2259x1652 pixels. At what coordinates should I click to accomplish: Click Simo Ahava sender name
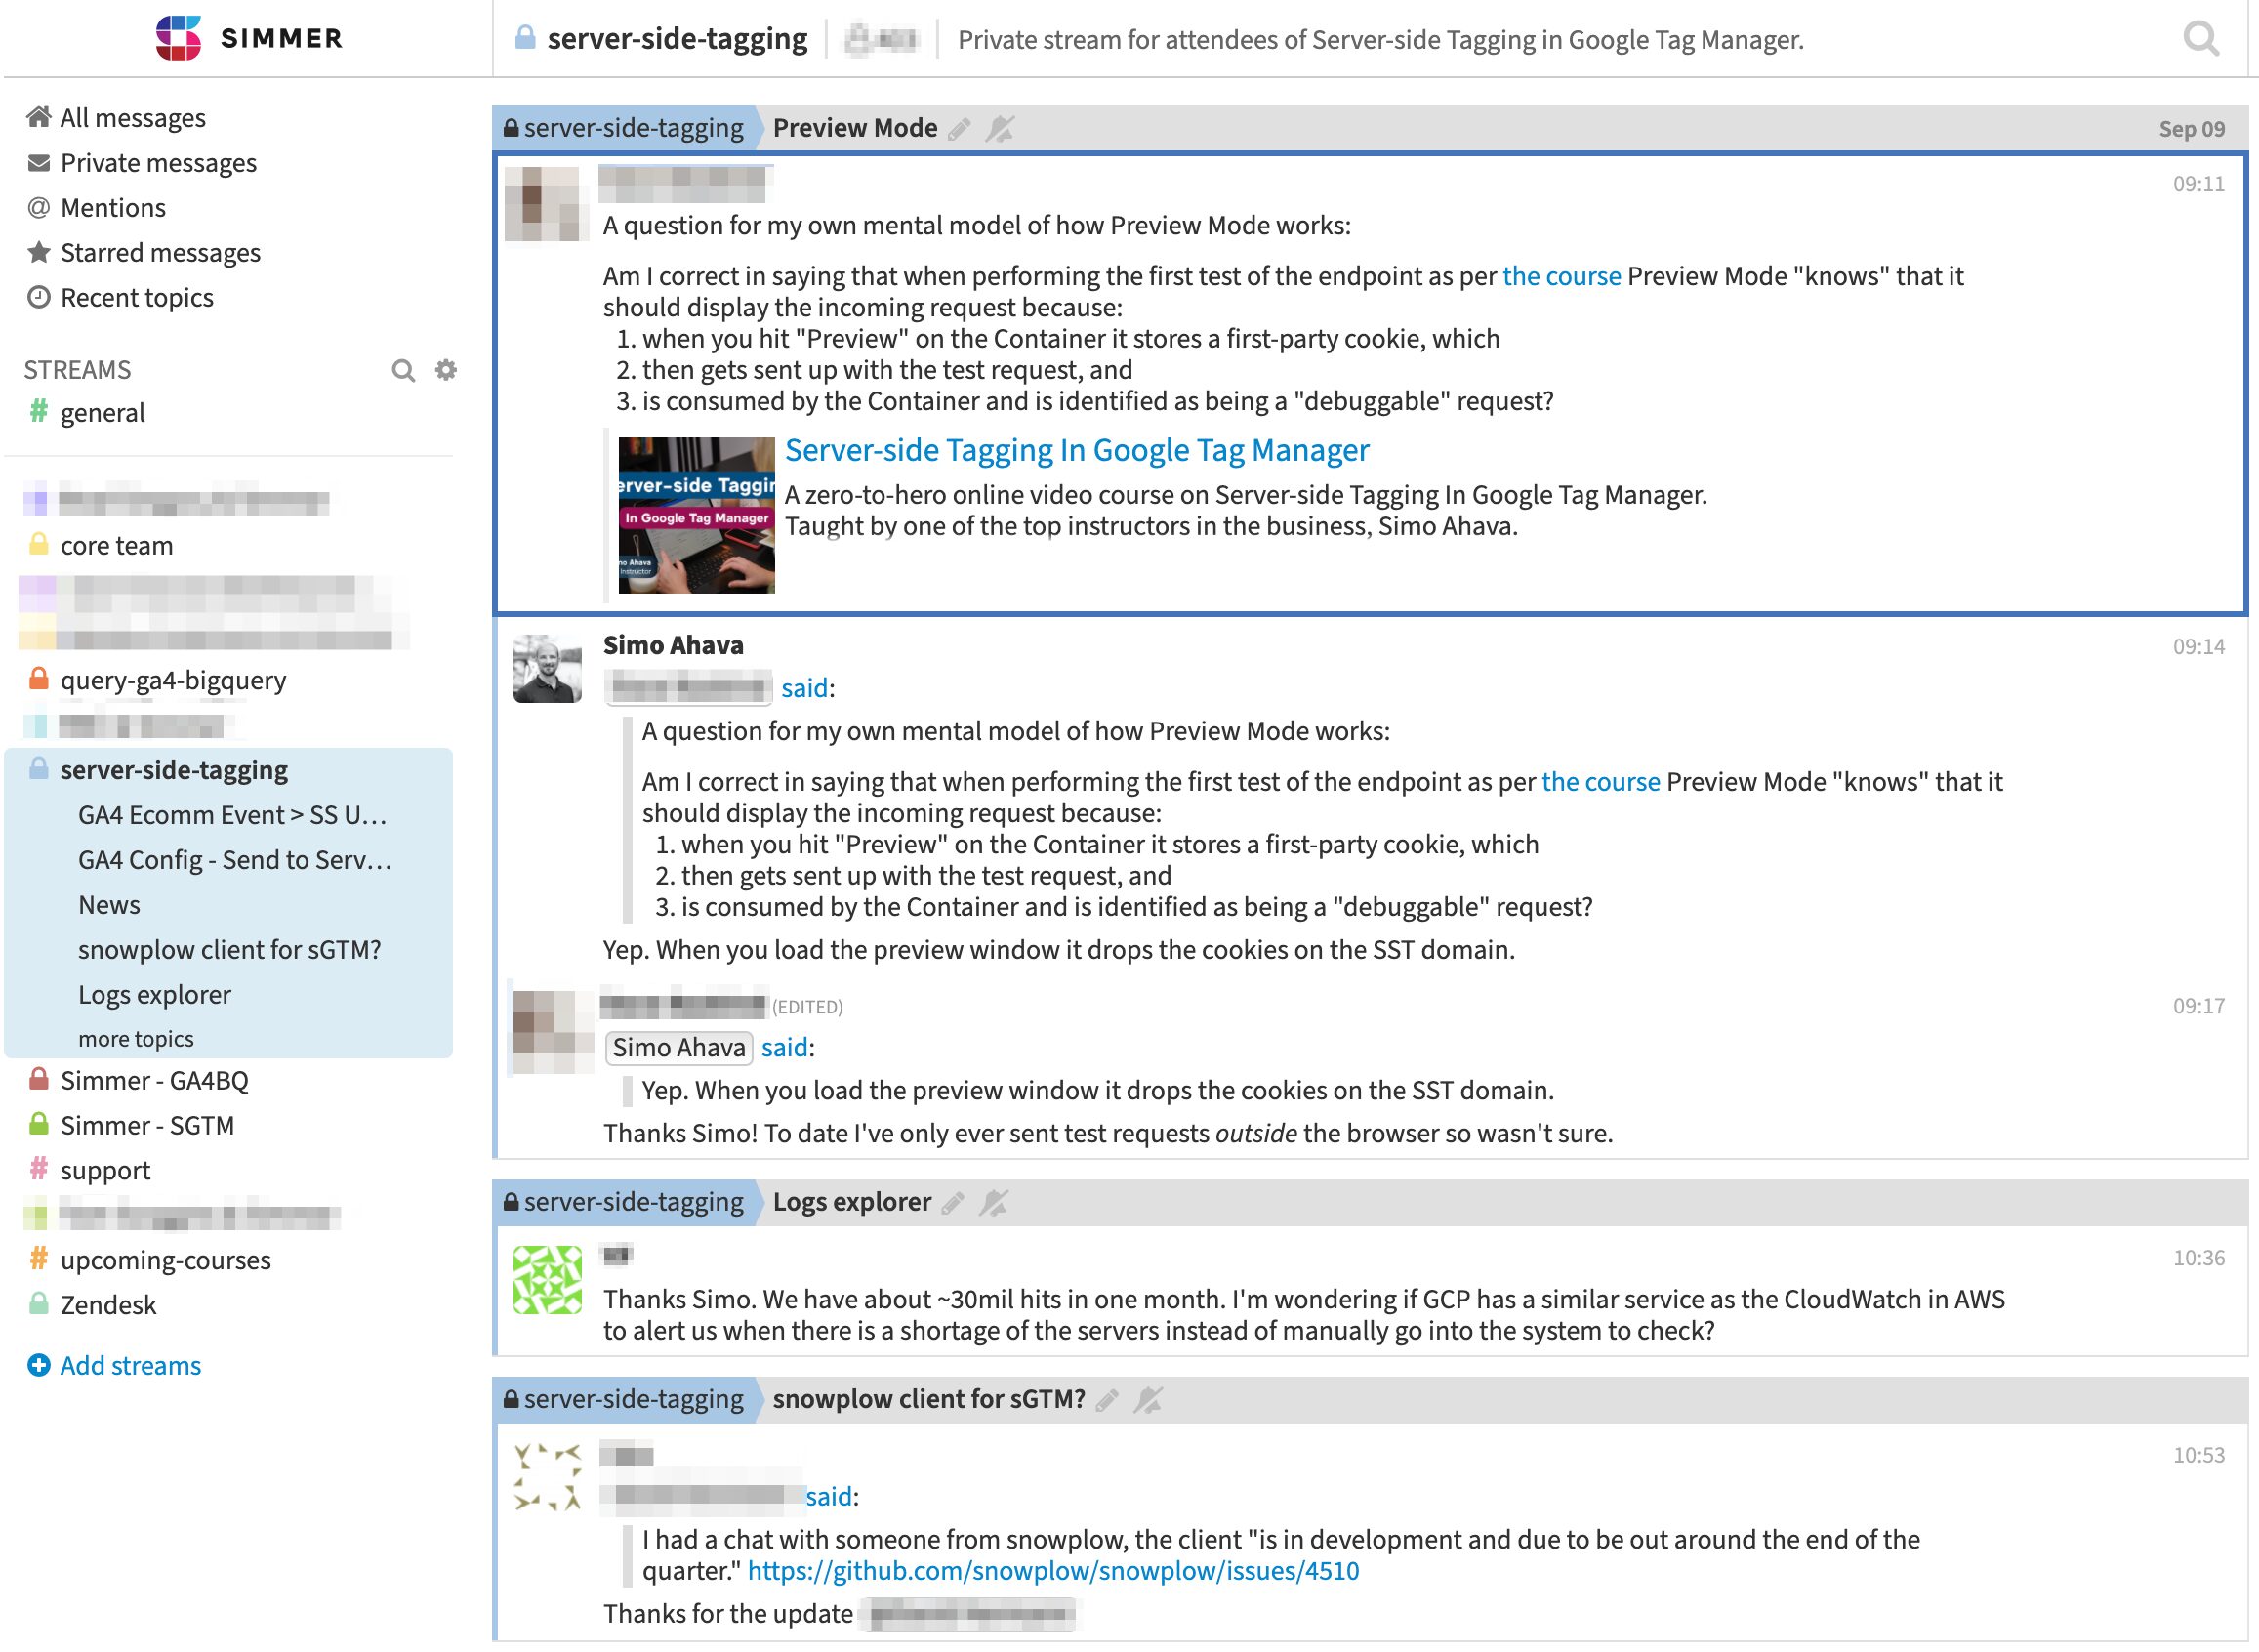(x=673, y=646)
